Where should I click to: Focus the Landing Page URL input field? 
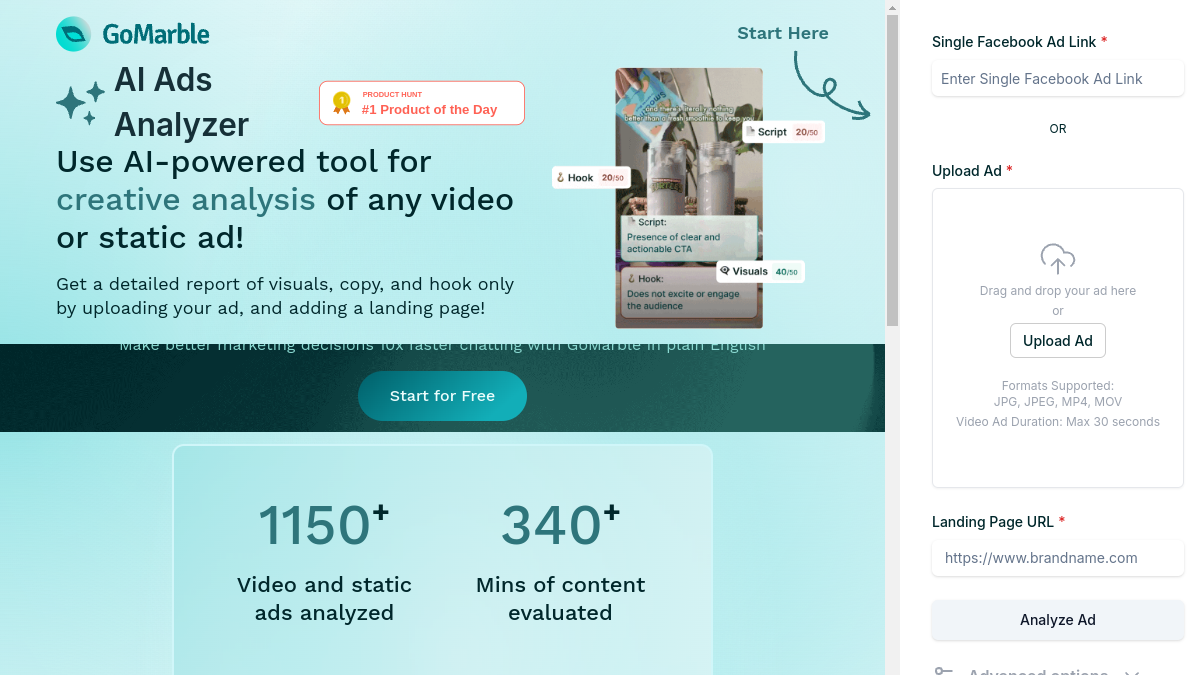(x=1058, y=558)
